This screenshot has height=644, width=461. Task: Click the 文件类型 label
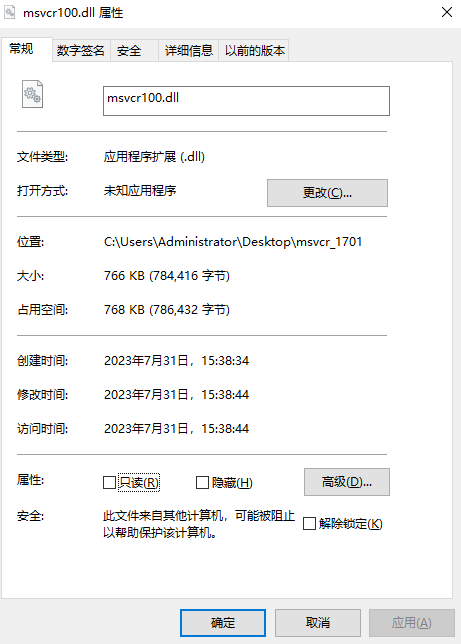[42, 156]
